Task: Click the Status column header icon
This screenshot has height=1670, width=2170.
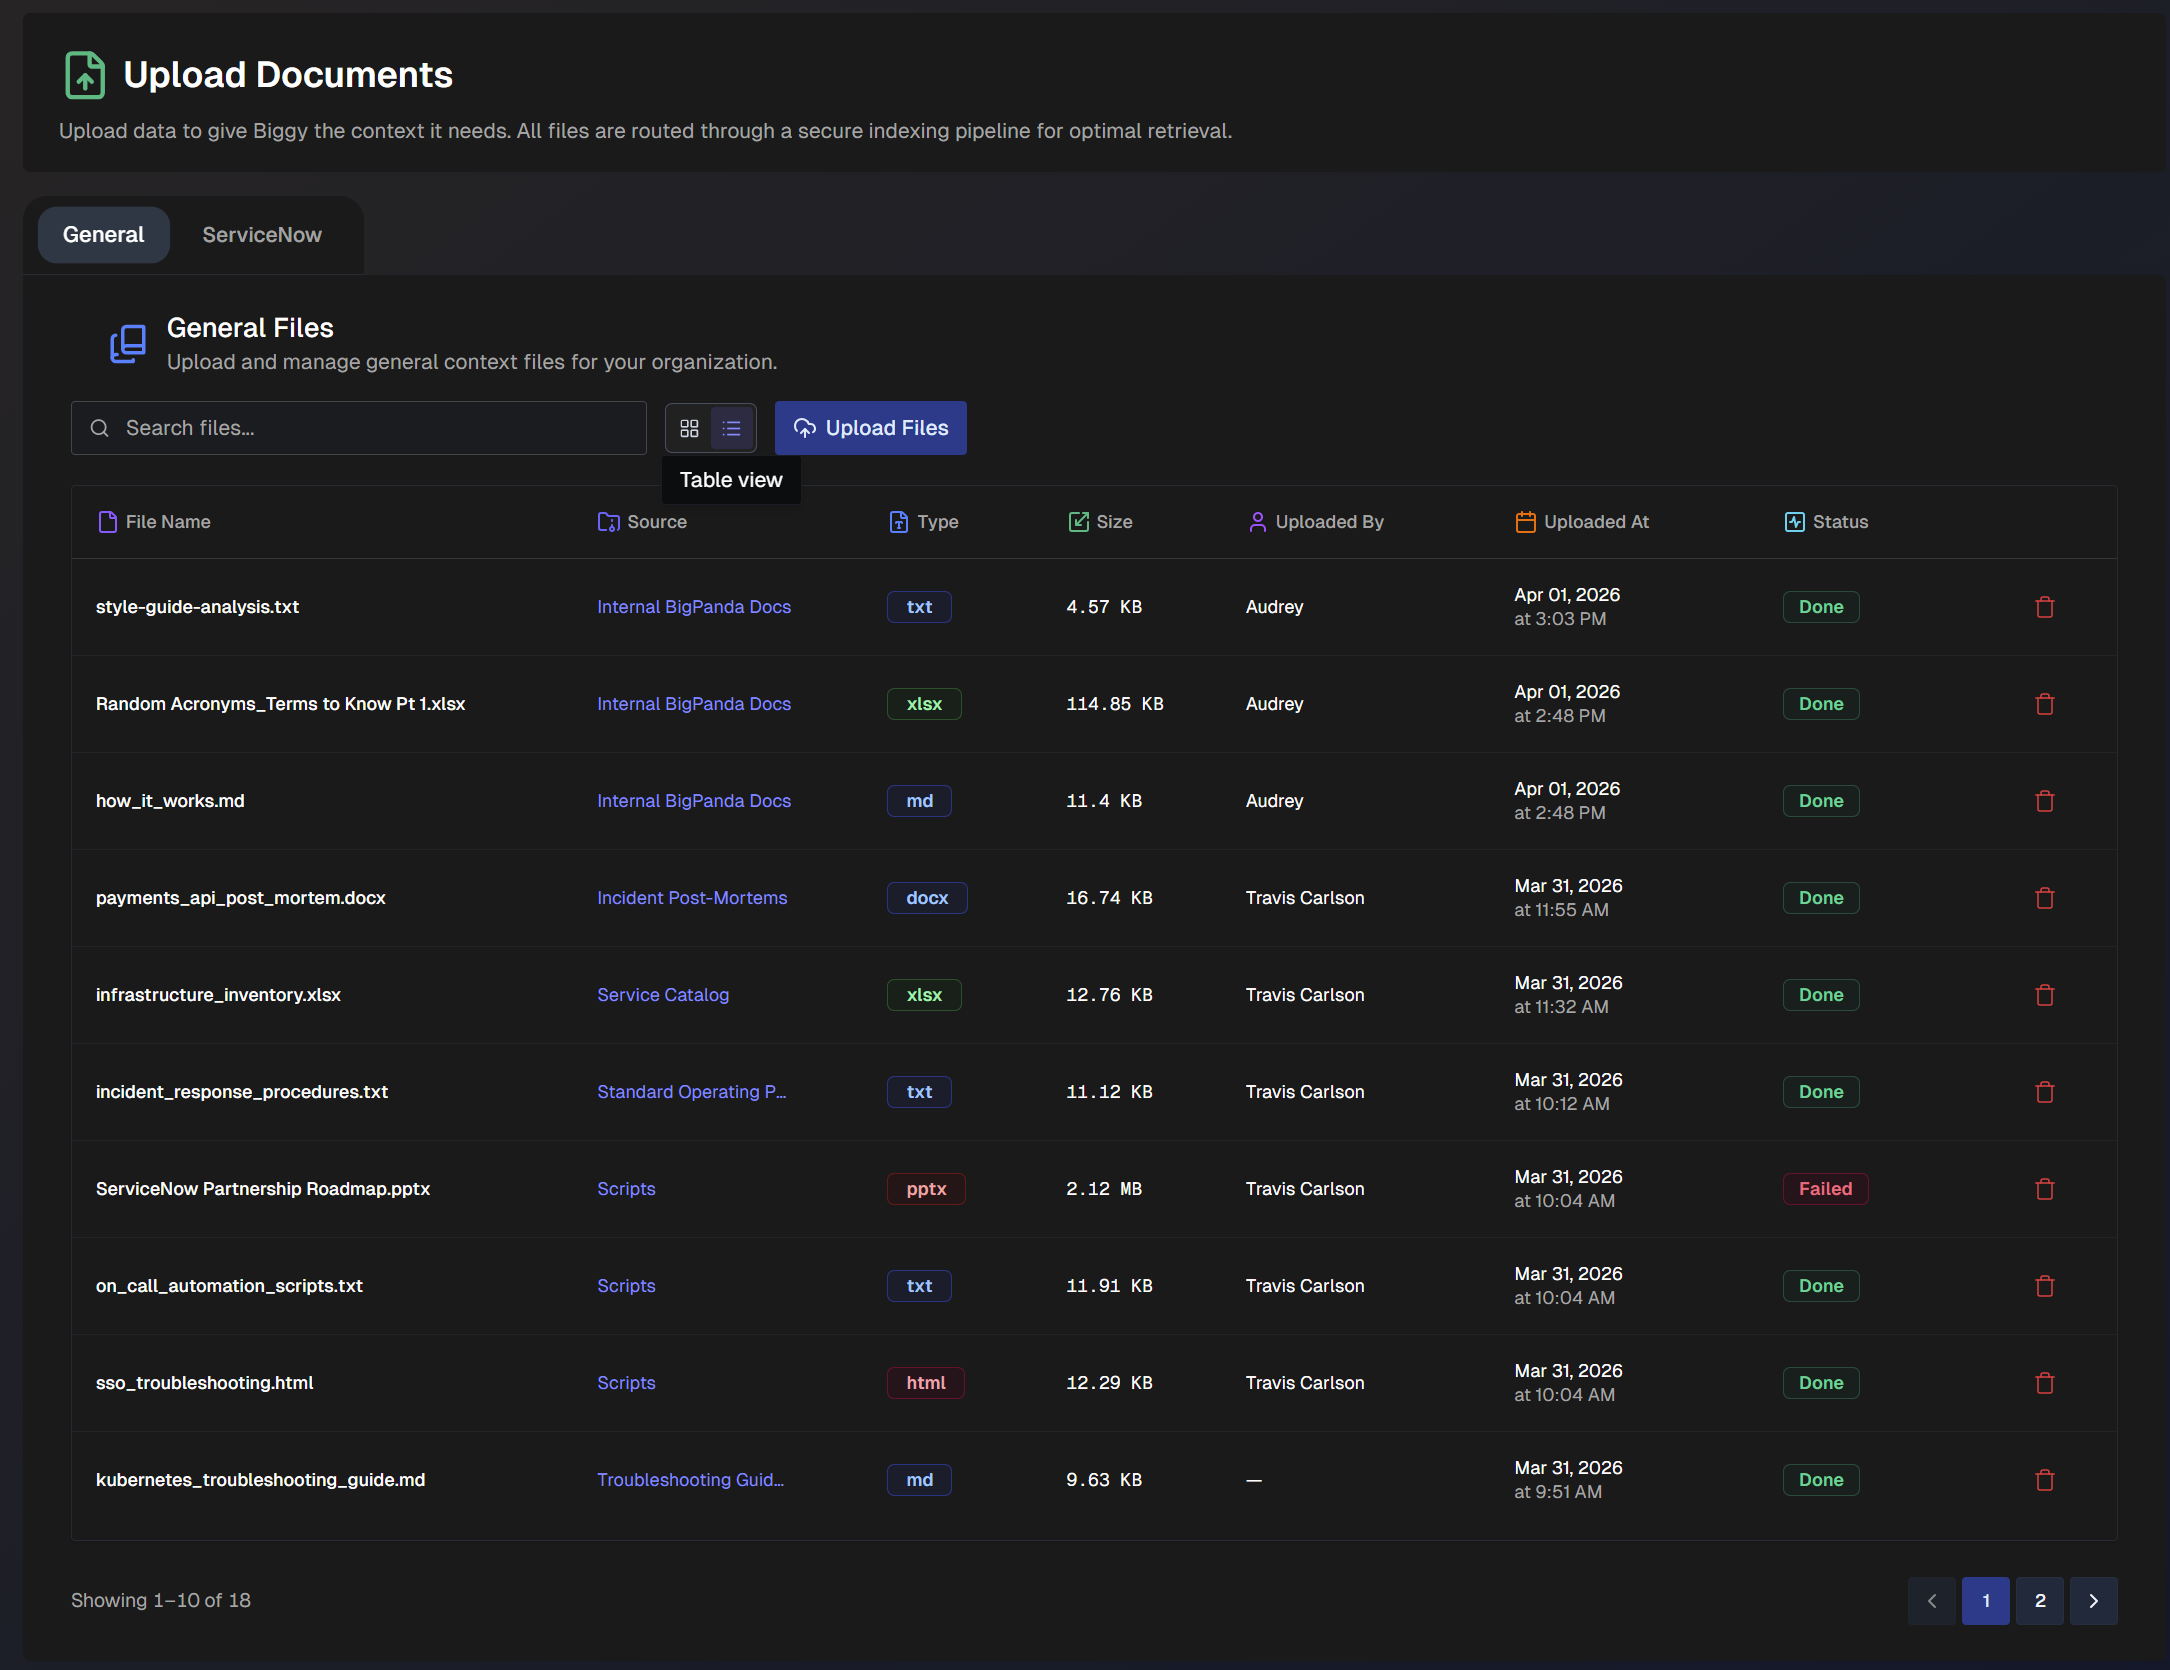Action: [x=1791, y=521]
